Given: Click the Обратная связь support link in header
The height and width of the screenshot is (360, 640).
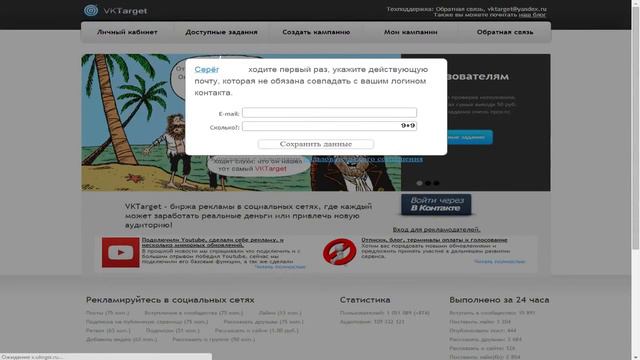Looking at the screenshot, I should [x=460, y=9].
